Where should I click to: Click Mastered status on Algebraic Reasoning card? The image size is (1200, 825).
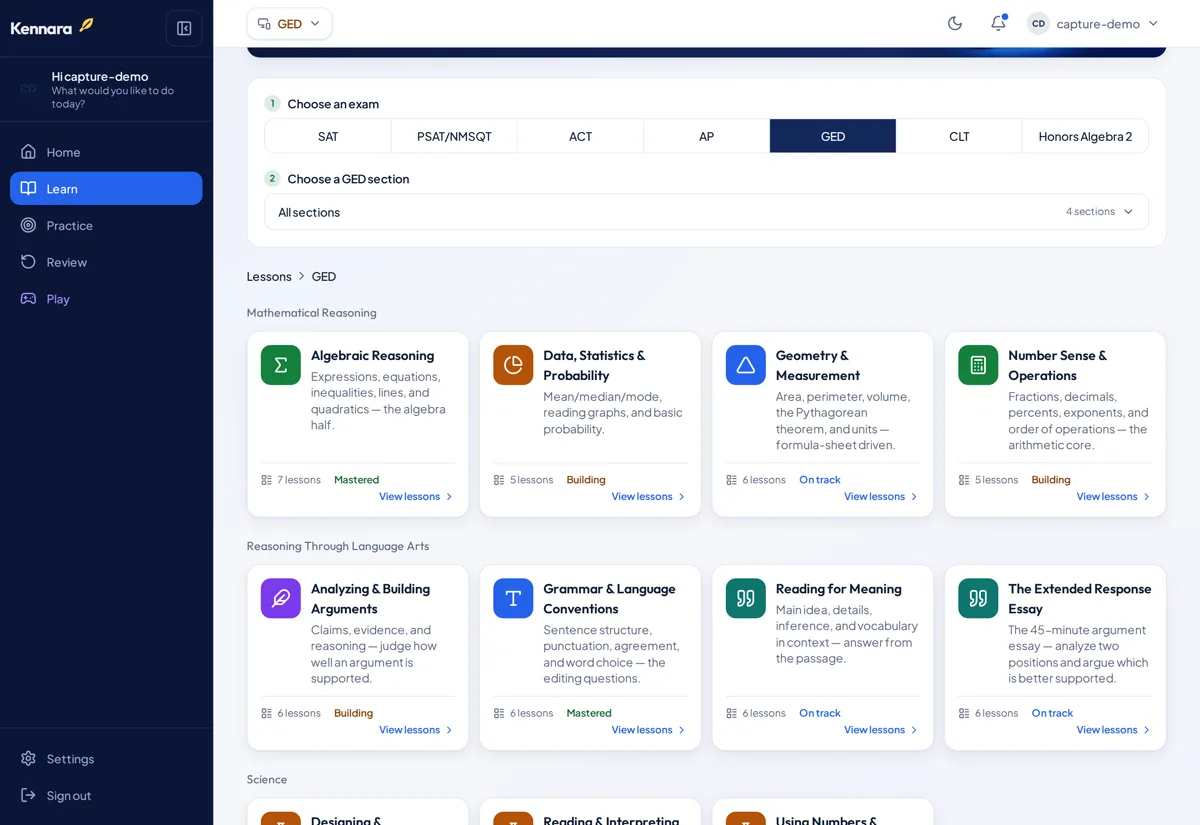click(356, 480)
